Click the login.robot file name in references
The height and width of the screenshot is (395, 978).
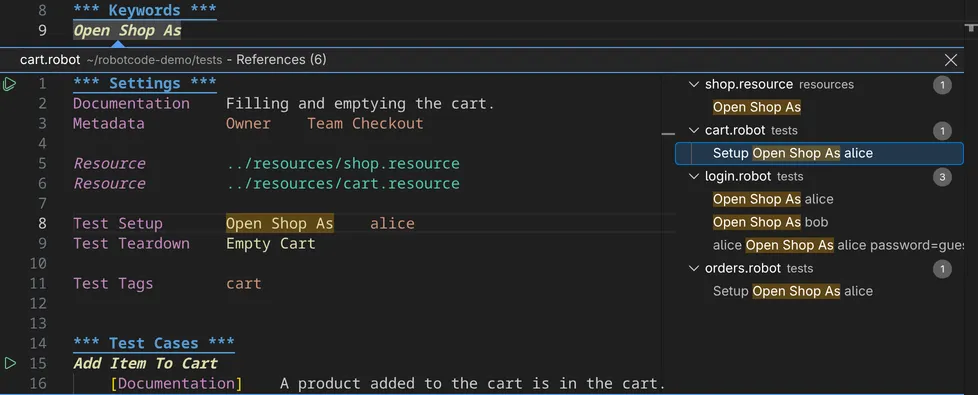coord(738,176)
